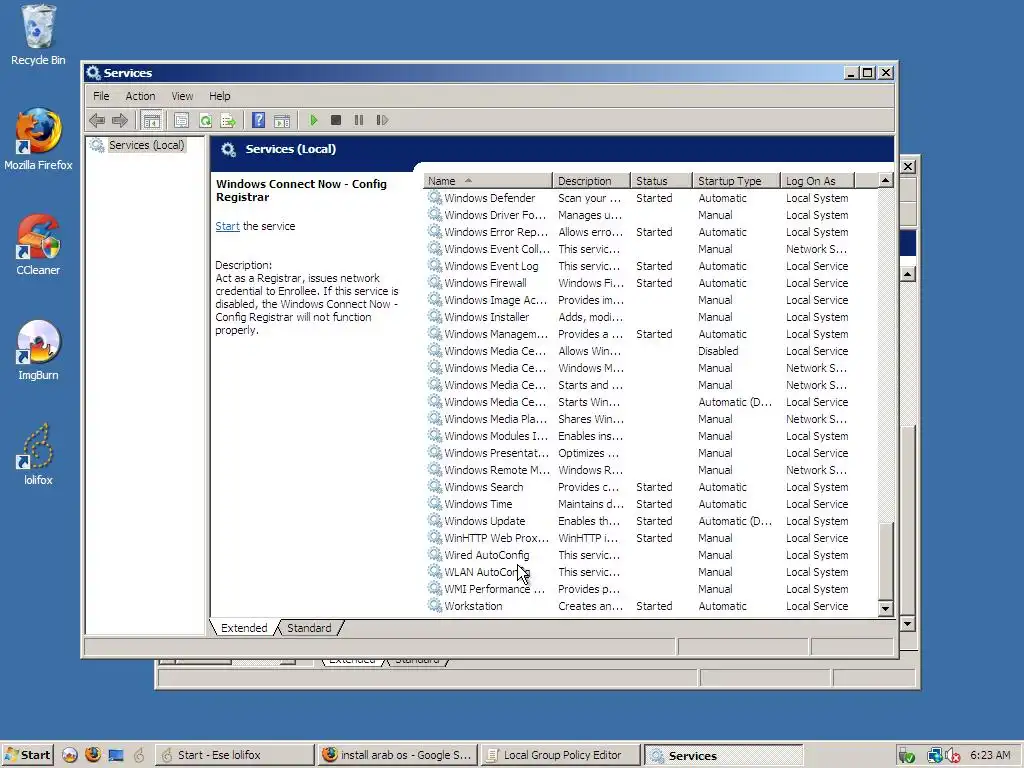Switch to the Extended tab
Screen dimensions: 1024x768
244,628
